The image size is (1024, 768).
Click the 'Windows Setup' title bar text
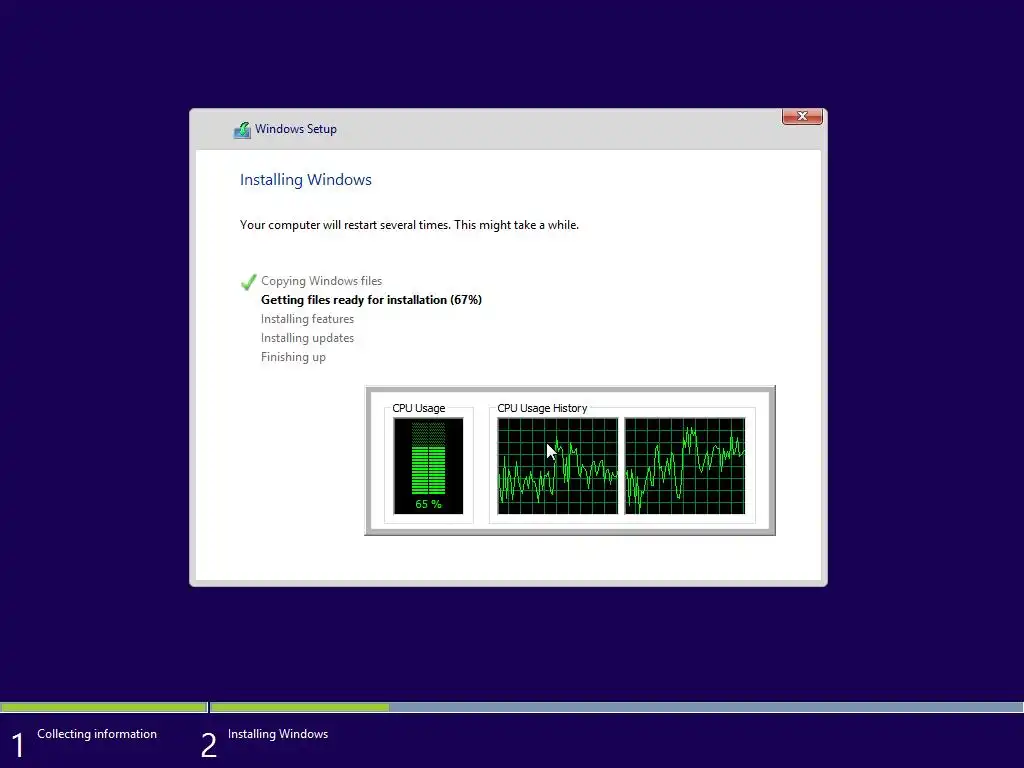pos(296,129)
